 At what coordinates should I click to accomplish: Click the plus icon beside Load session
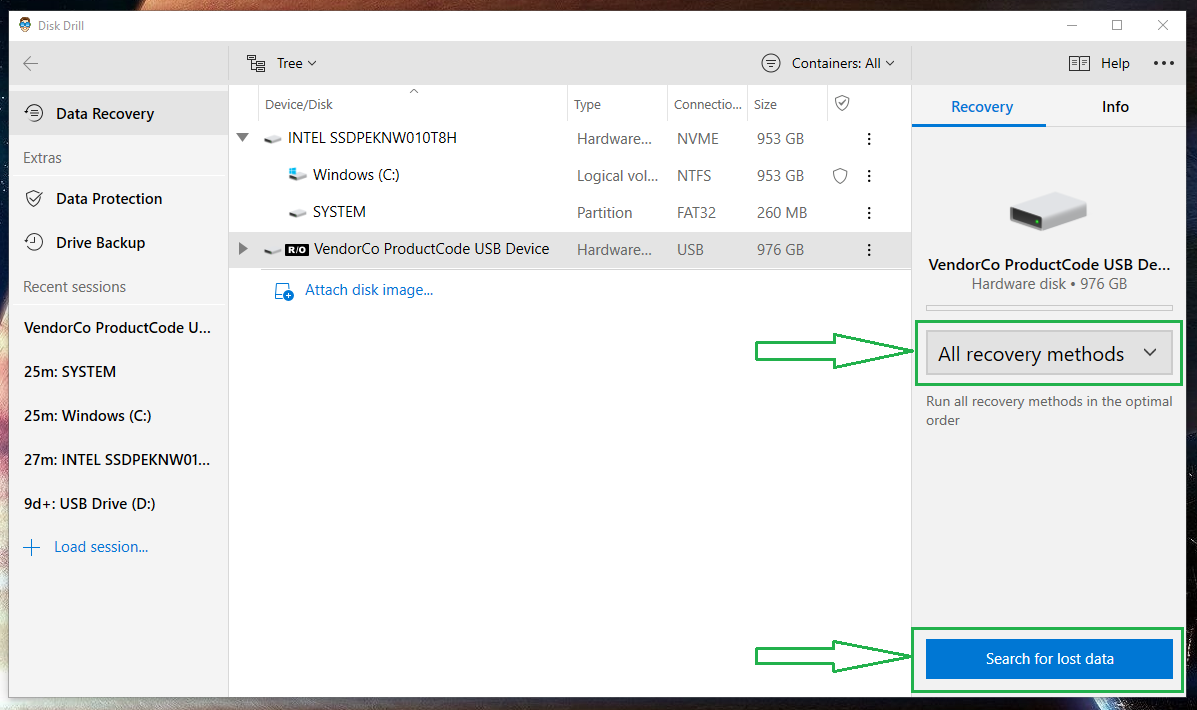coord(31,547)
